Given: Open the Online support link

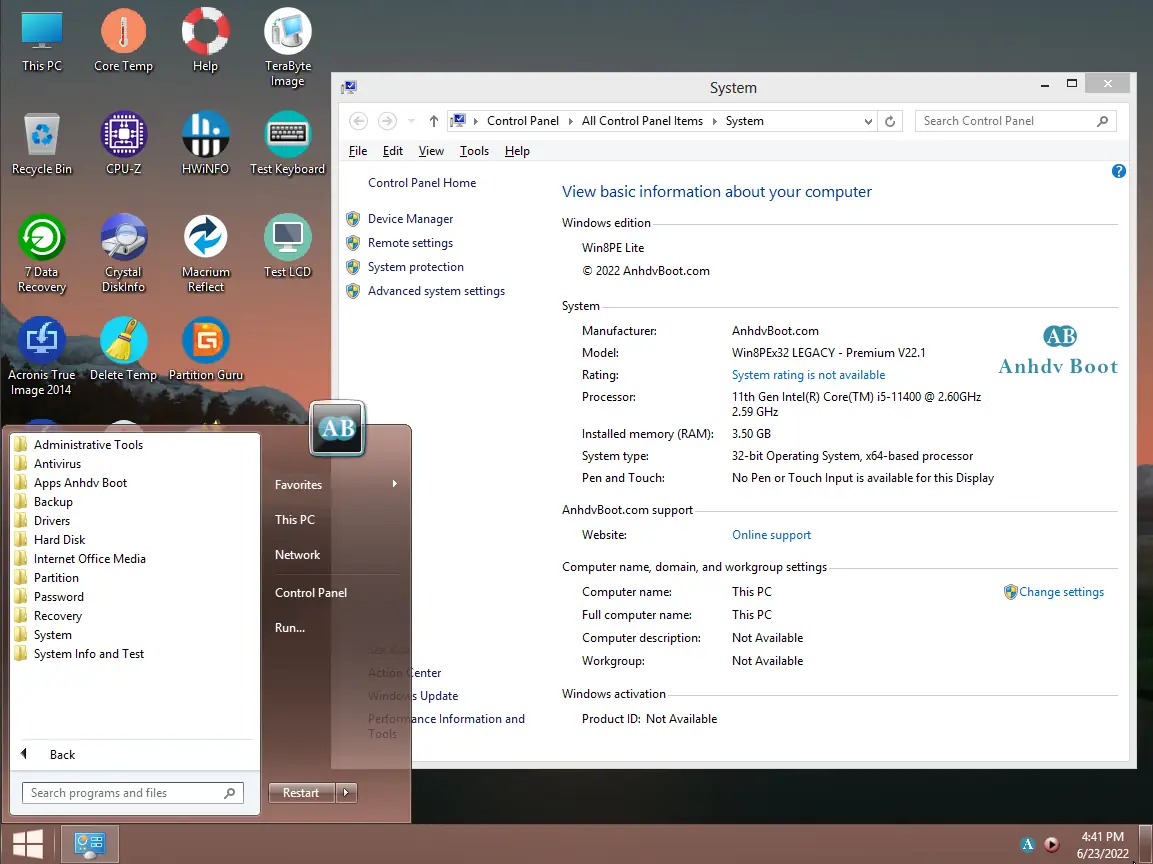Looking at the screenshot, I should pyautogui.click(x=771, y=535).
